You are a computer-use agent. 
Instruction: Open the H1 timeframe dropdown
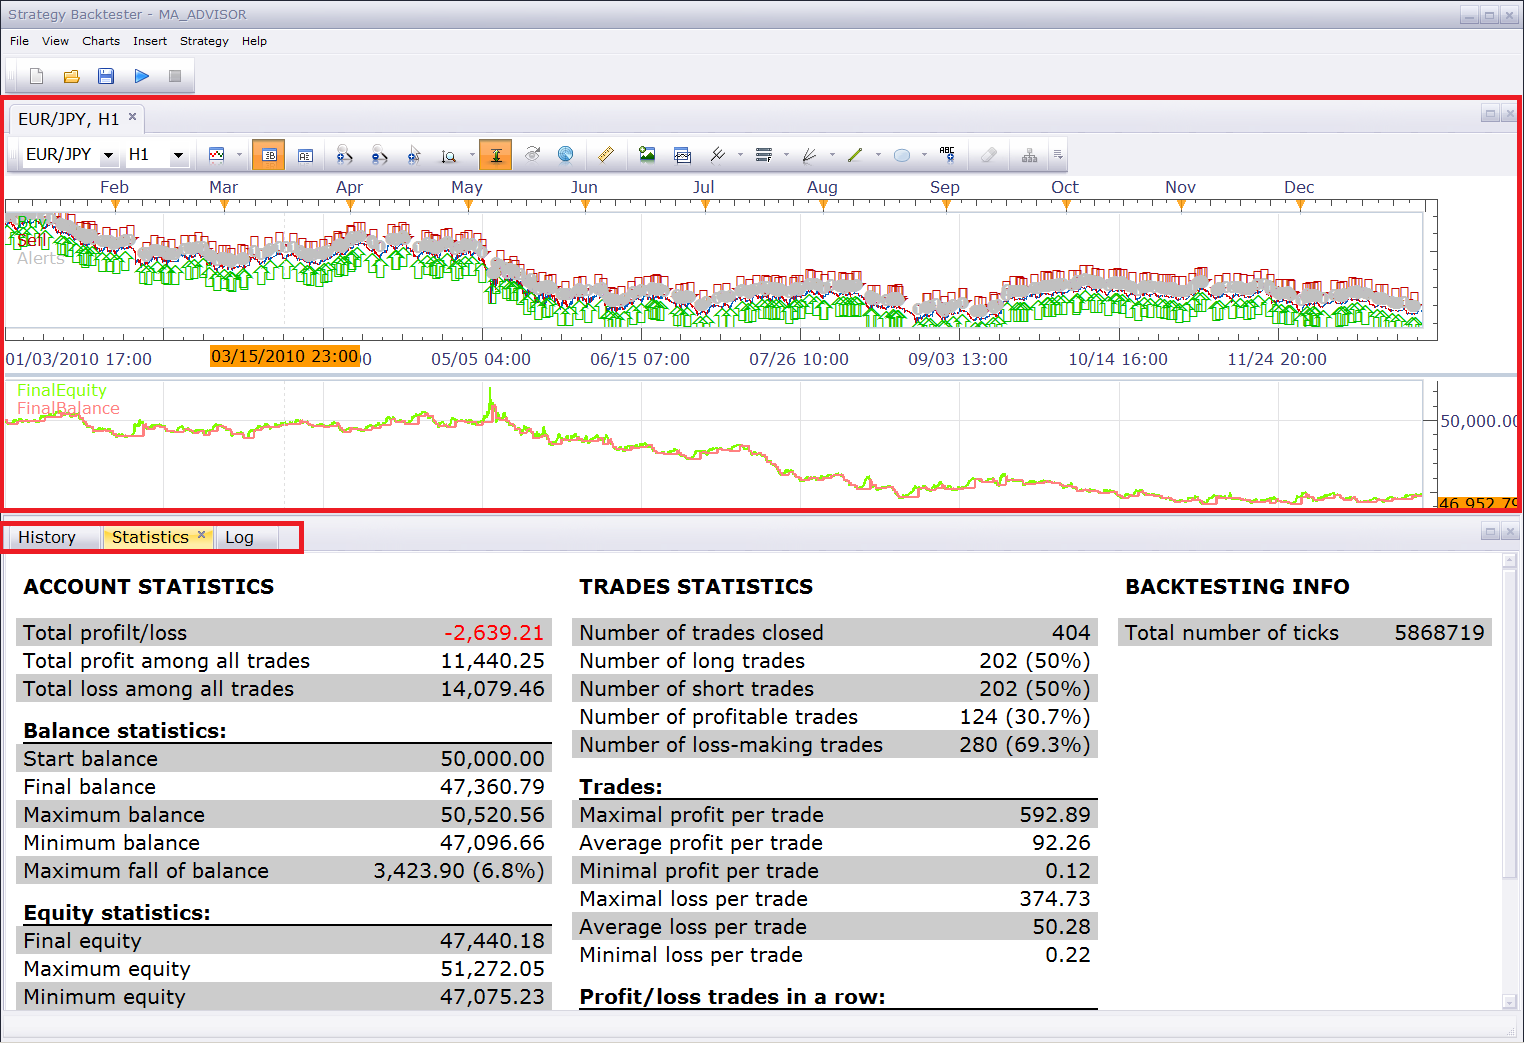178,155
